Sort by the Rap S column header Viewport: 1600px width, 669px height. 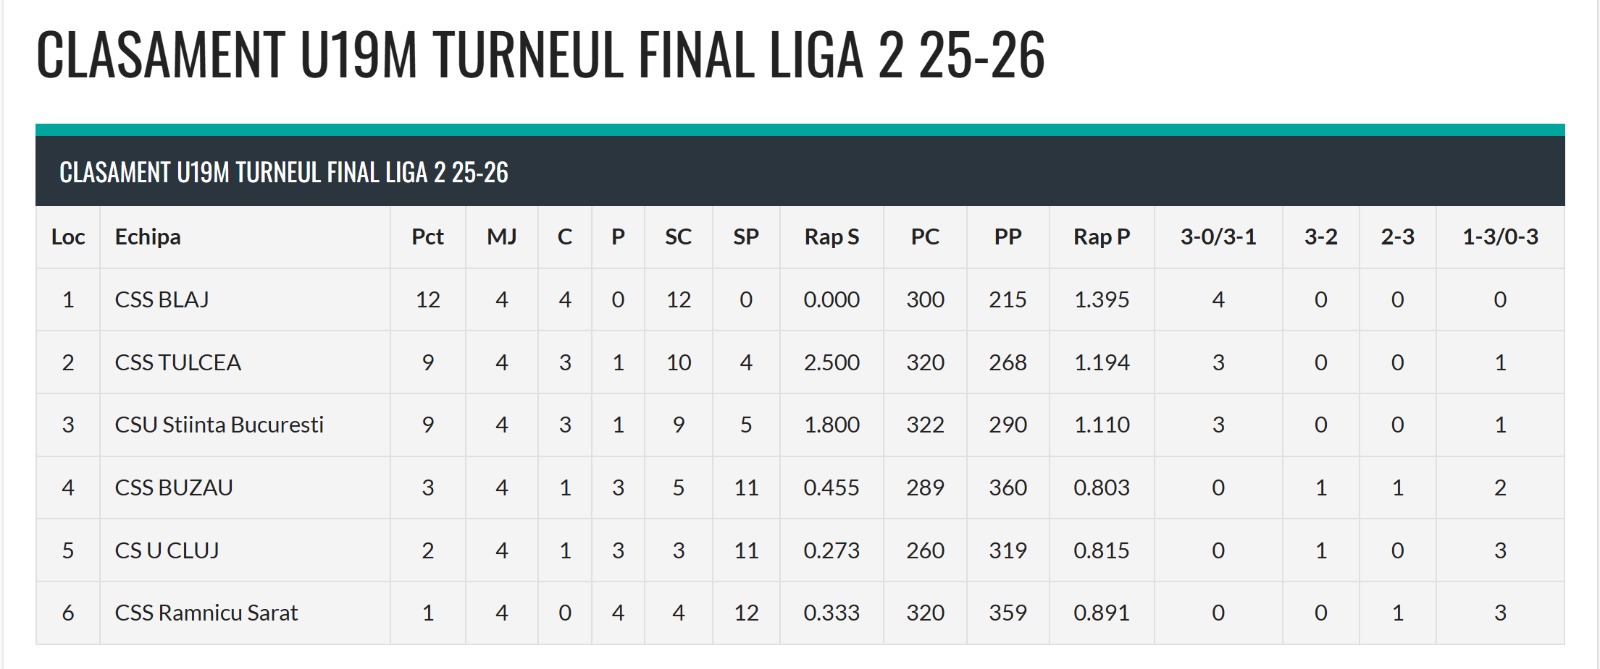tap(832, 237)
